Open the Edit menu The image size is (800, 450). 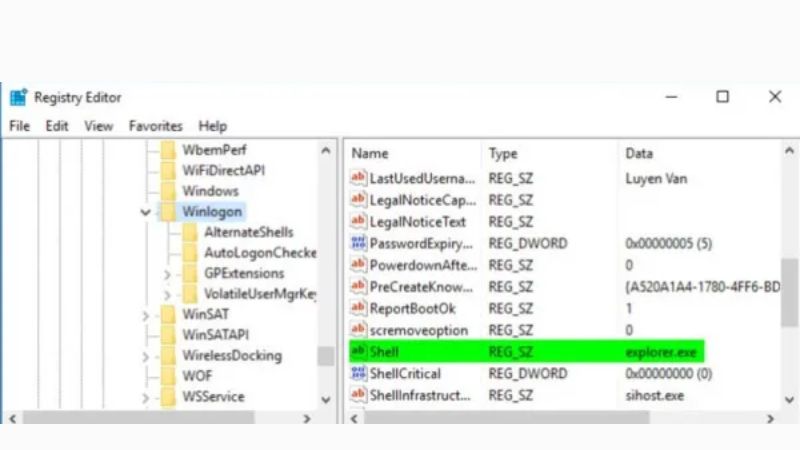pos(57,126)
